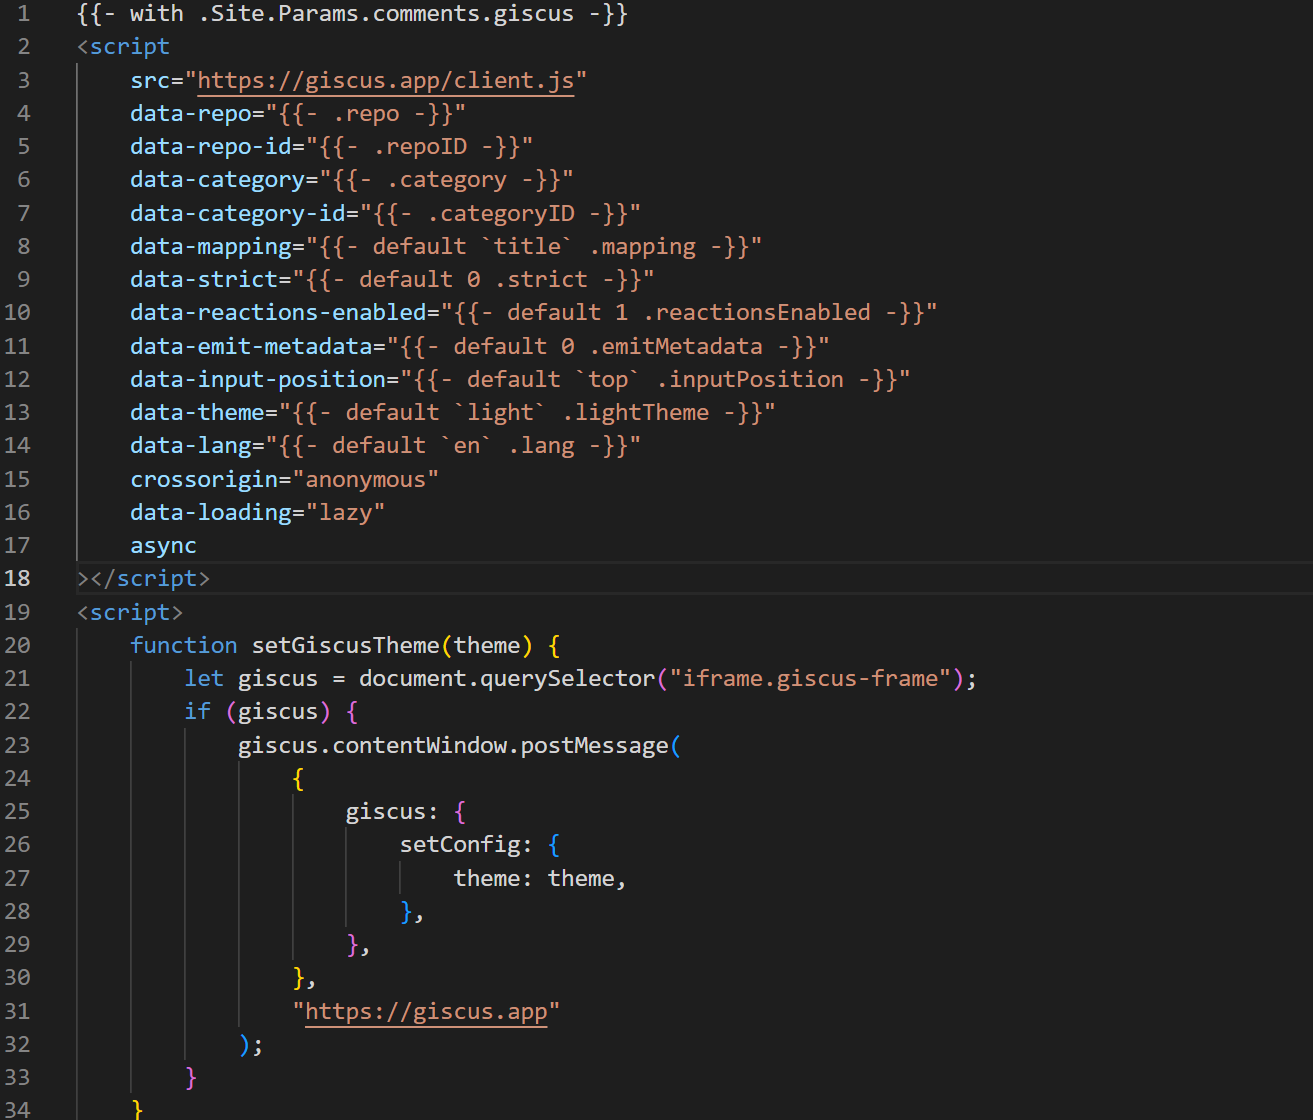The width and height of the screenshot is (1313, 1120).
Task: Click the data-loading attribute name
Action: tap(211, 512)
